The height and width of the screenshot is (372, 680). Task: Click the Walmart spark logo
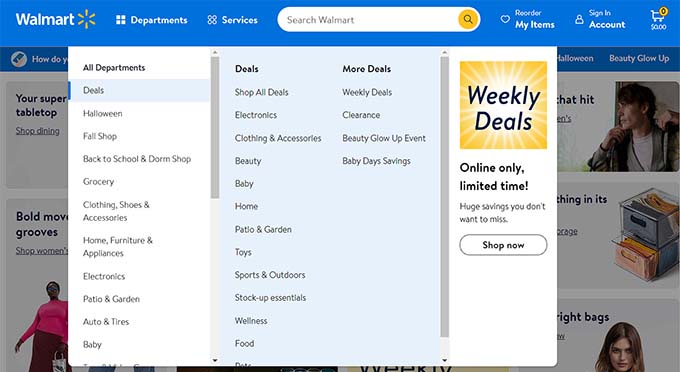point(86,19)
